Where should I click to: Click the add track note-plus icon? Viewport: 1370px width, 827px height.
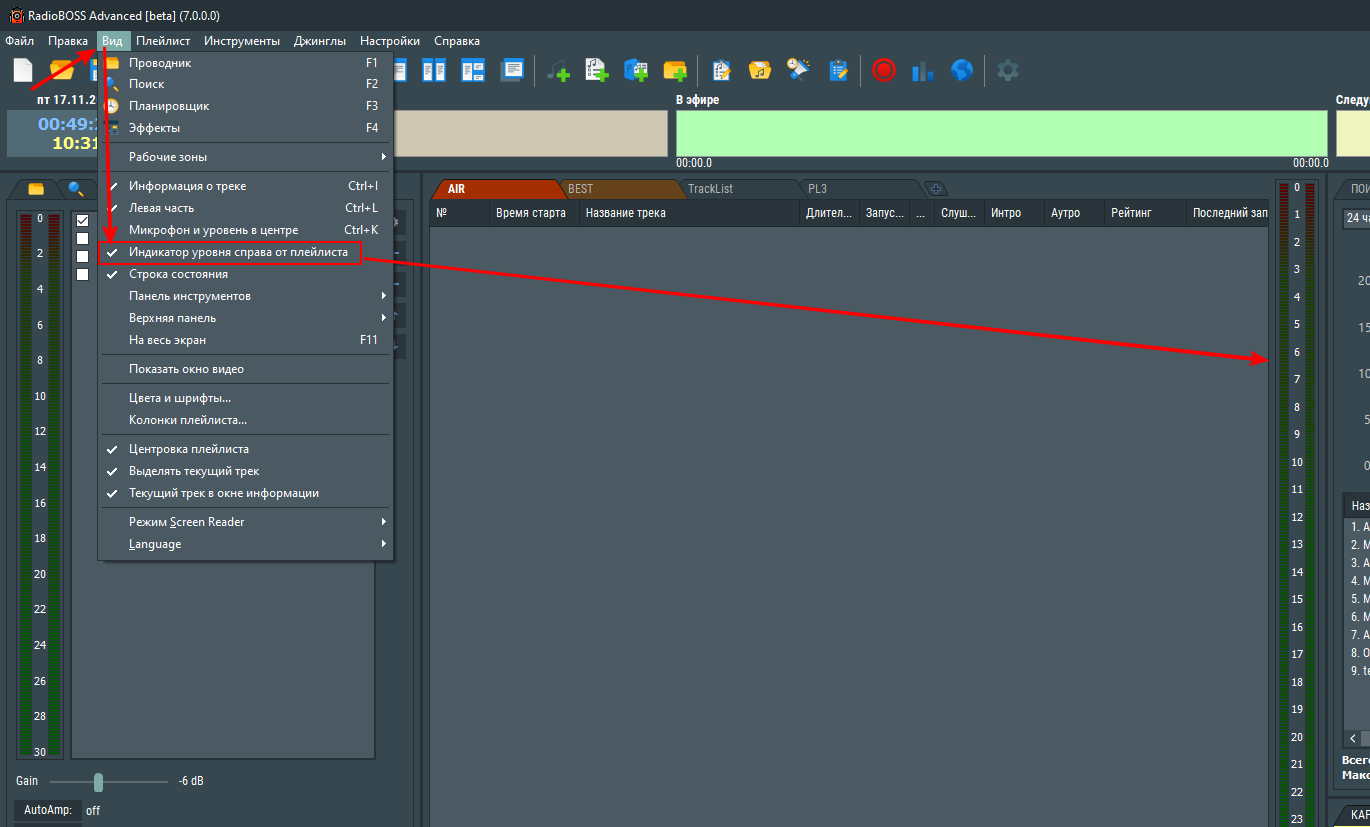[558, 71]
